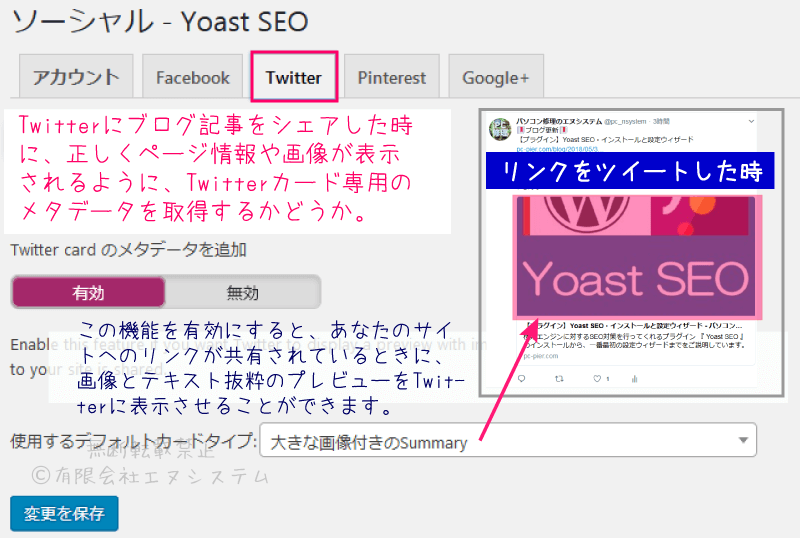Switch to the Facebook tab
Screen dimensions: 800x538
click(x=192, y=77)
